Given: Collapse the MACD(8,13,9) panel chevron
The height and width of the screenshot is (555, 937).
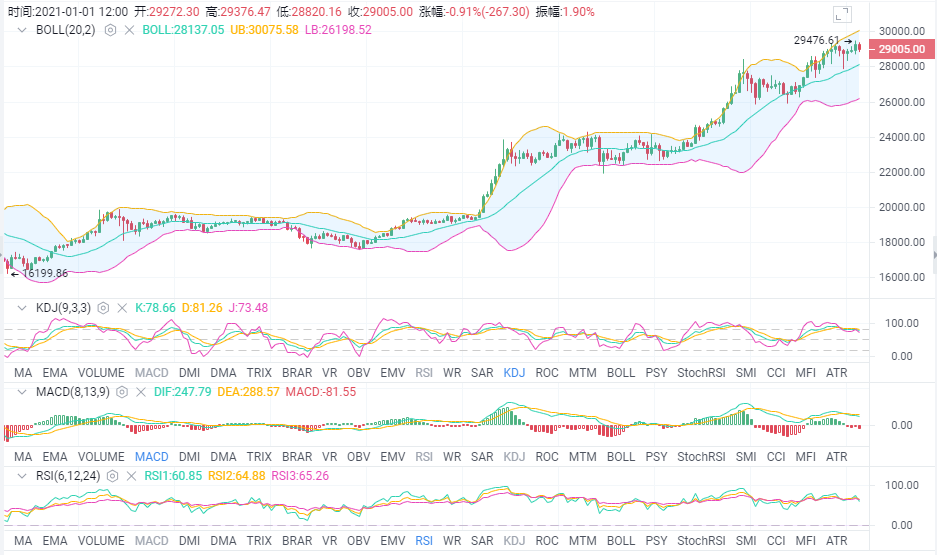Looking at the screenshot, I should pyautogui.click(x=22, y=393).
